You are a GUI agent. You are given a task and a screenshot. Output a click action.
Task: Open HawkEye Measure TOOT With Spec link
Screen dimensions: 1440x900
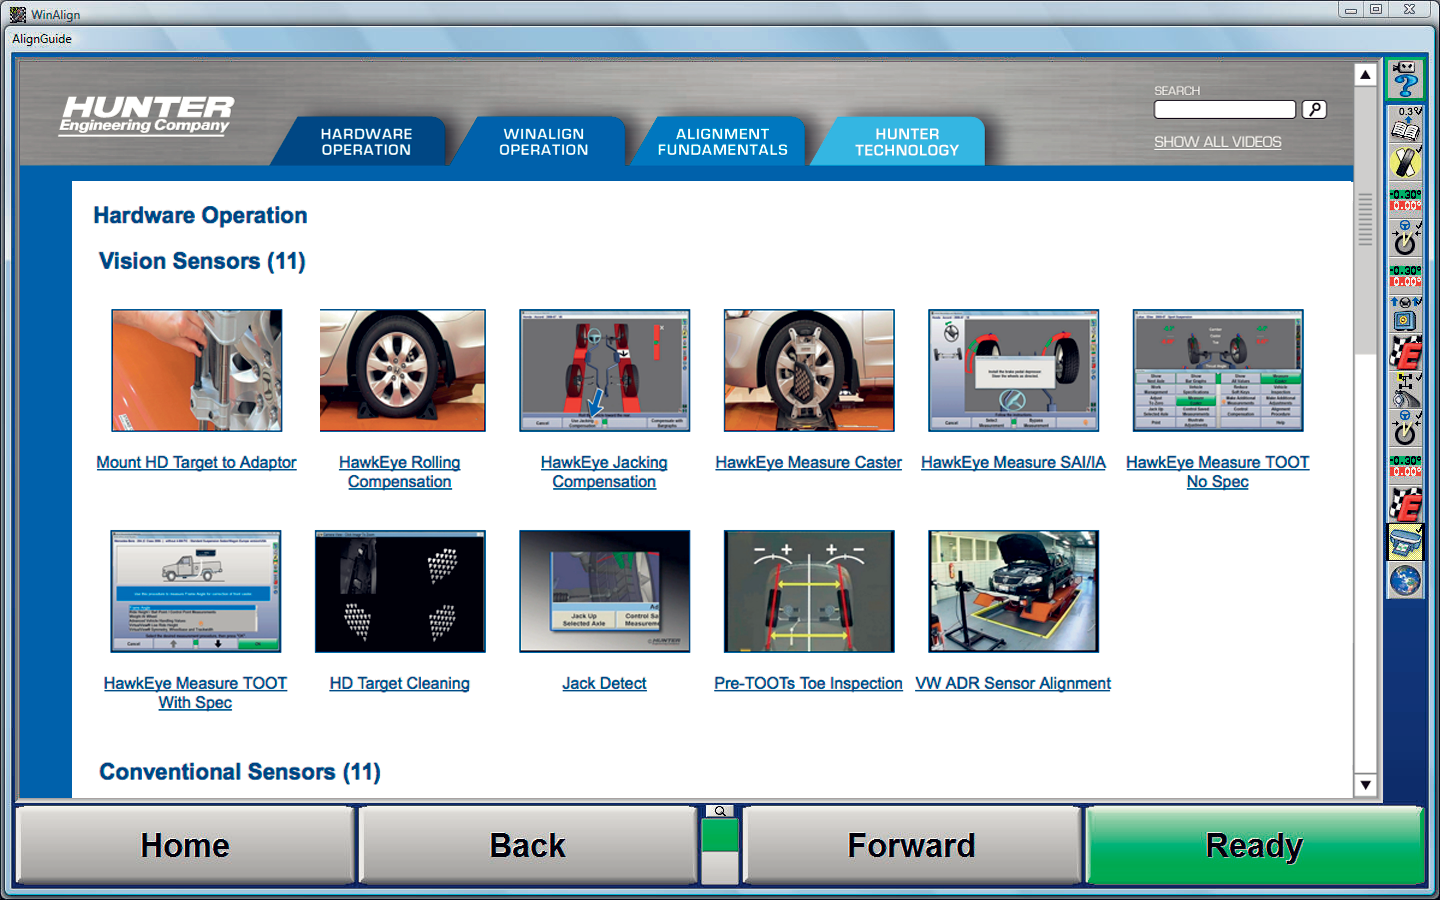click(195, 693)
